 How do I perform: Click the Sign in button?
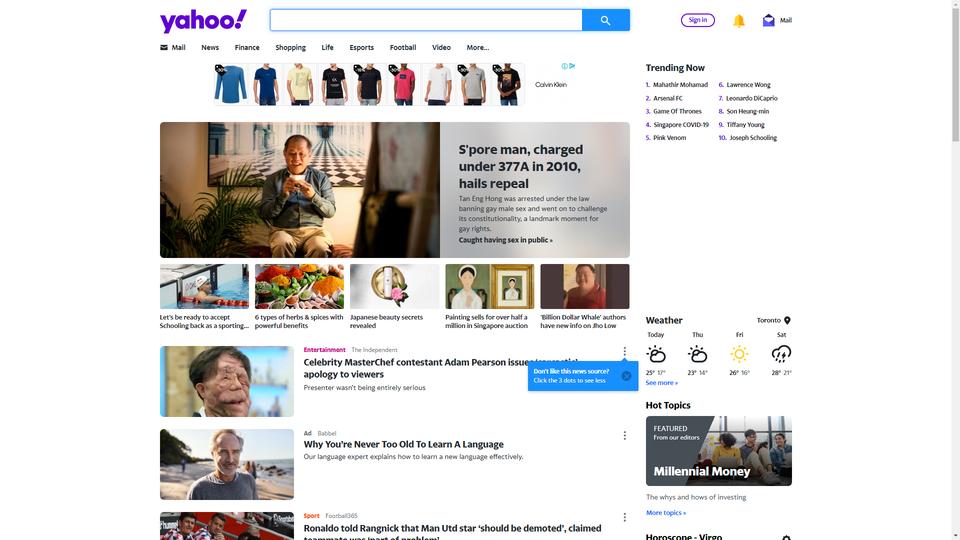click(697, 20)
